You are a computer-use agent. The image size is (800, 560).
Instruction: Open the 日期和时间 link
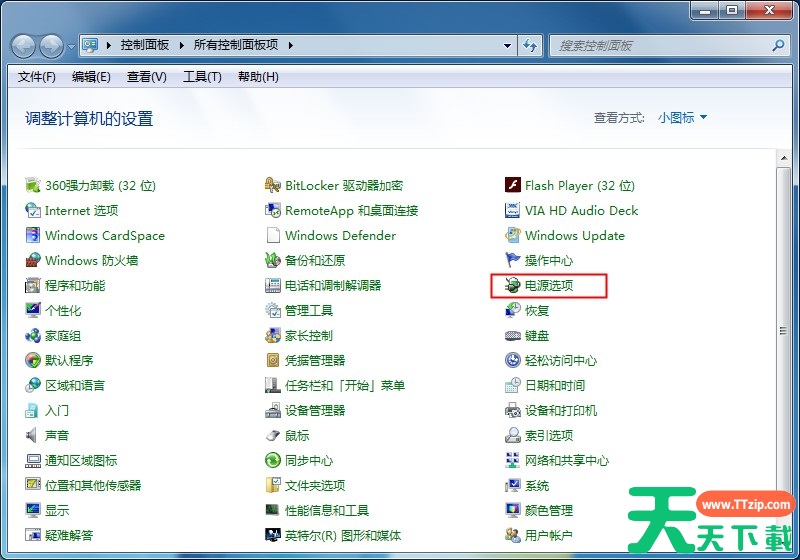click(x=555, y=386)
